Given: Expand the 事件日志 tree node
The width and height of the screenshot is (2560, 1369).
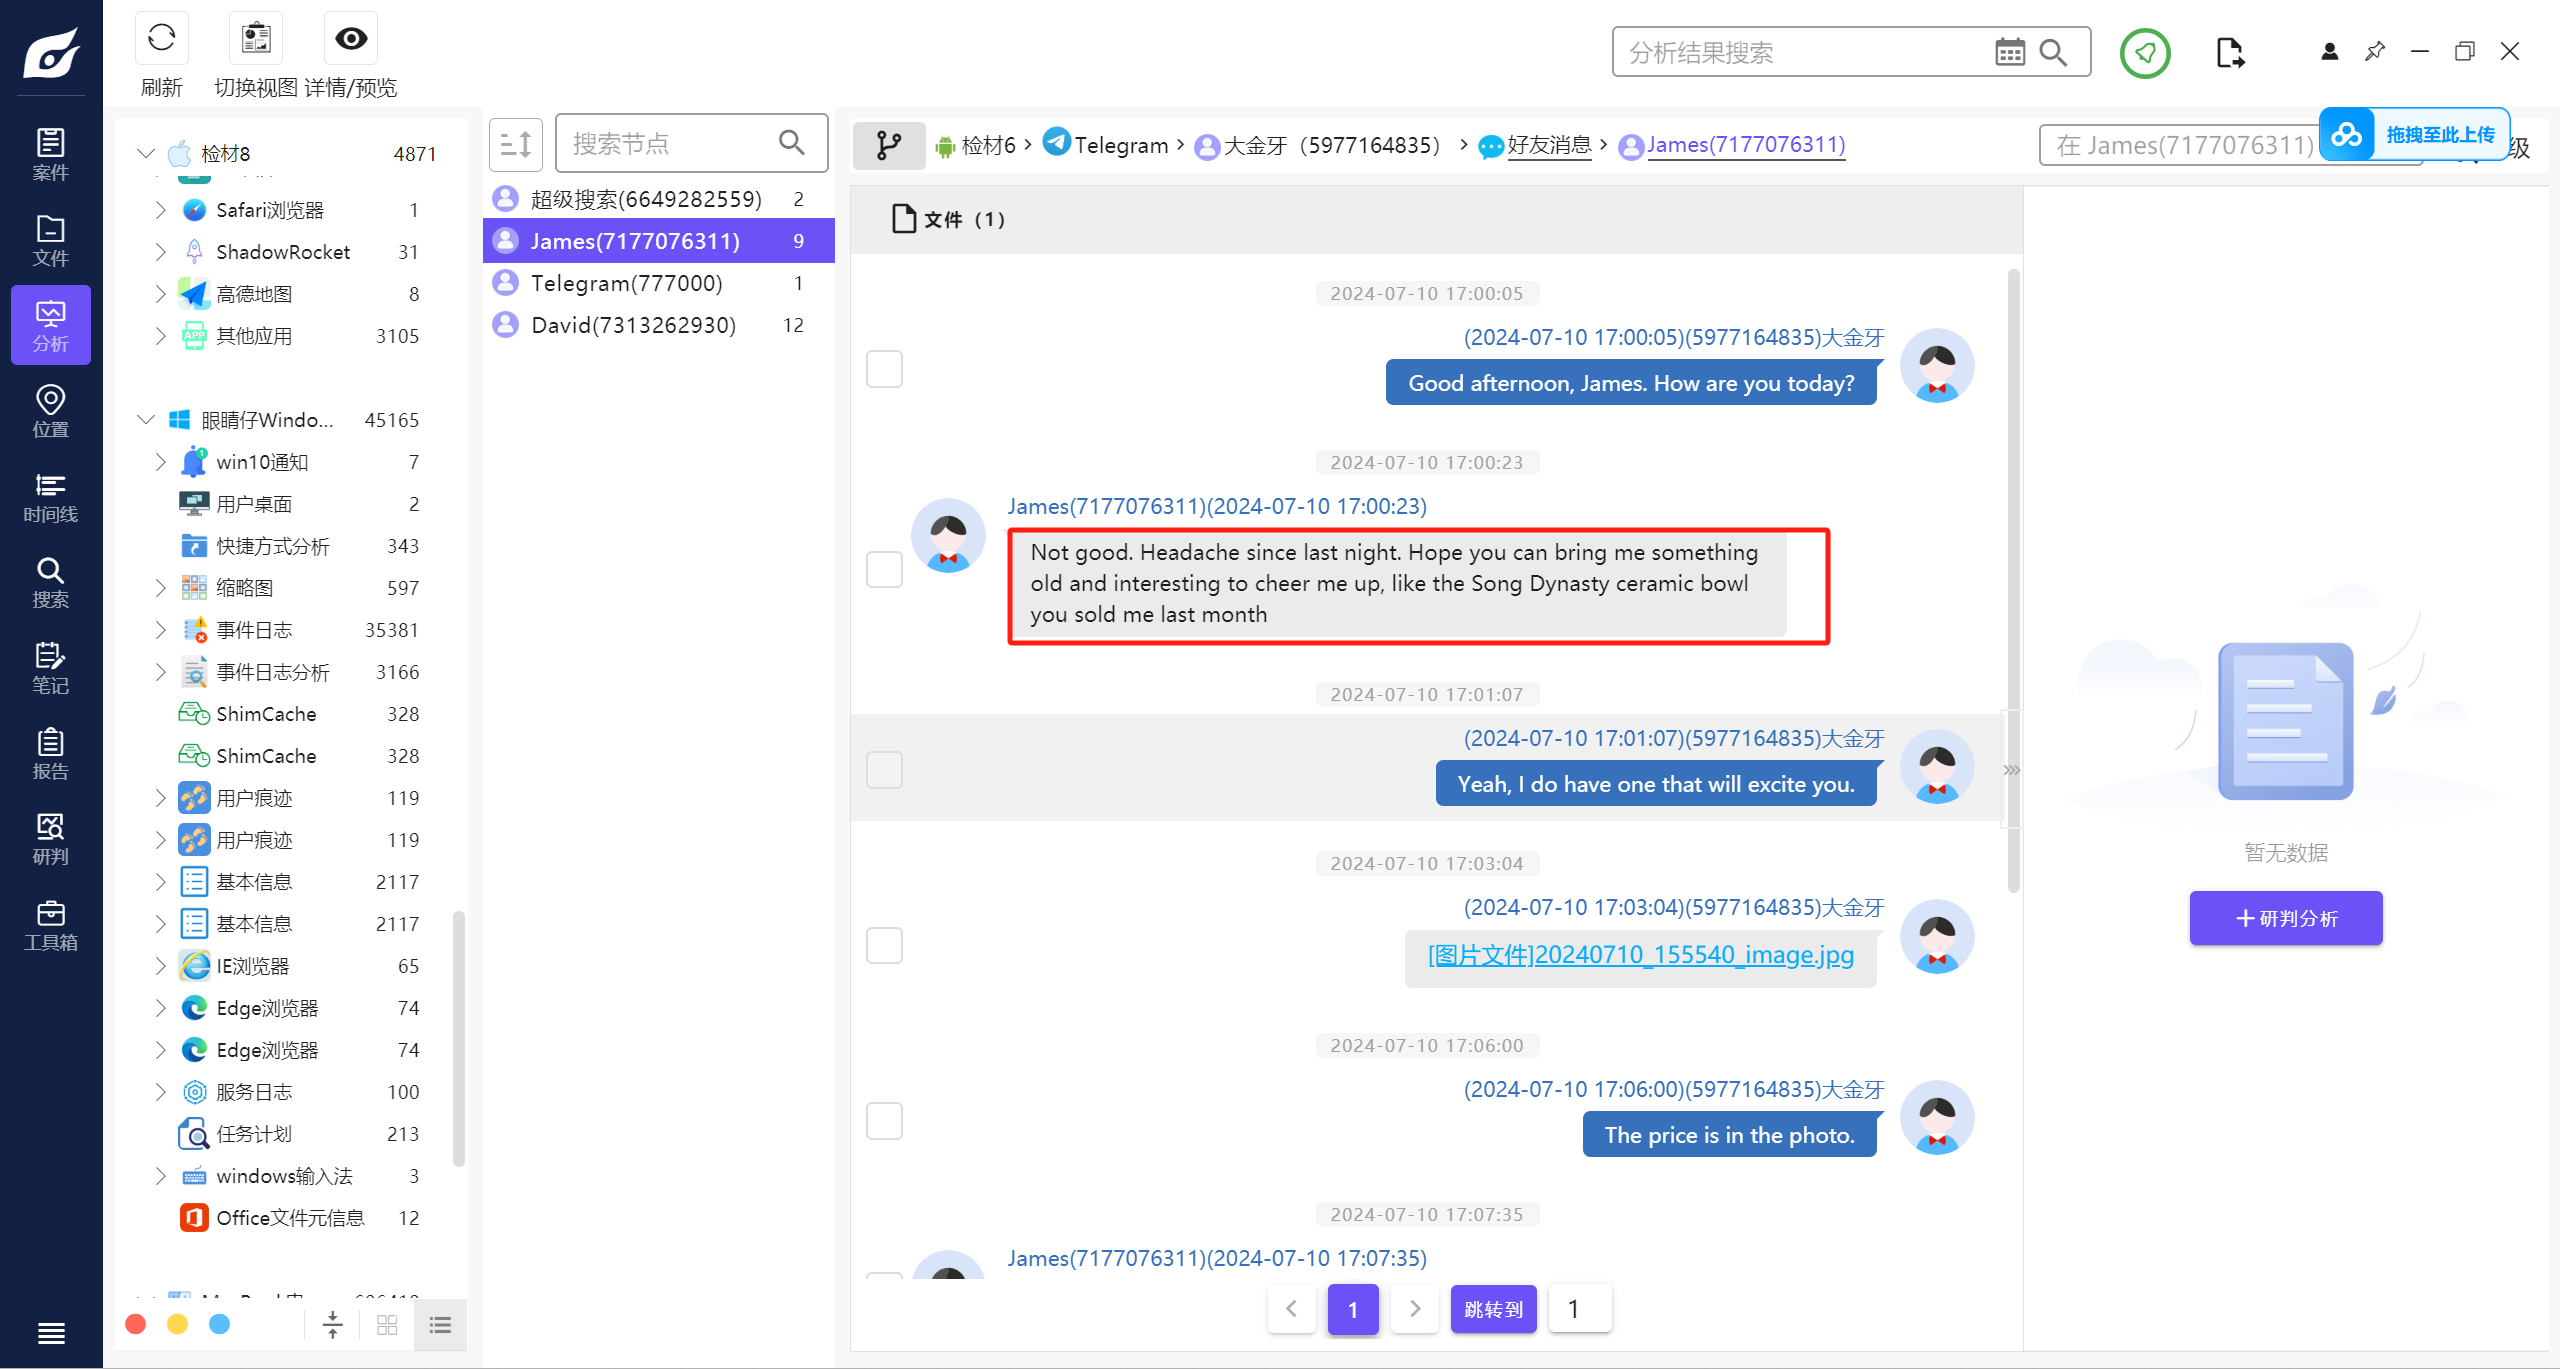Looking at the screenshot, I should [x=161, y=630].
